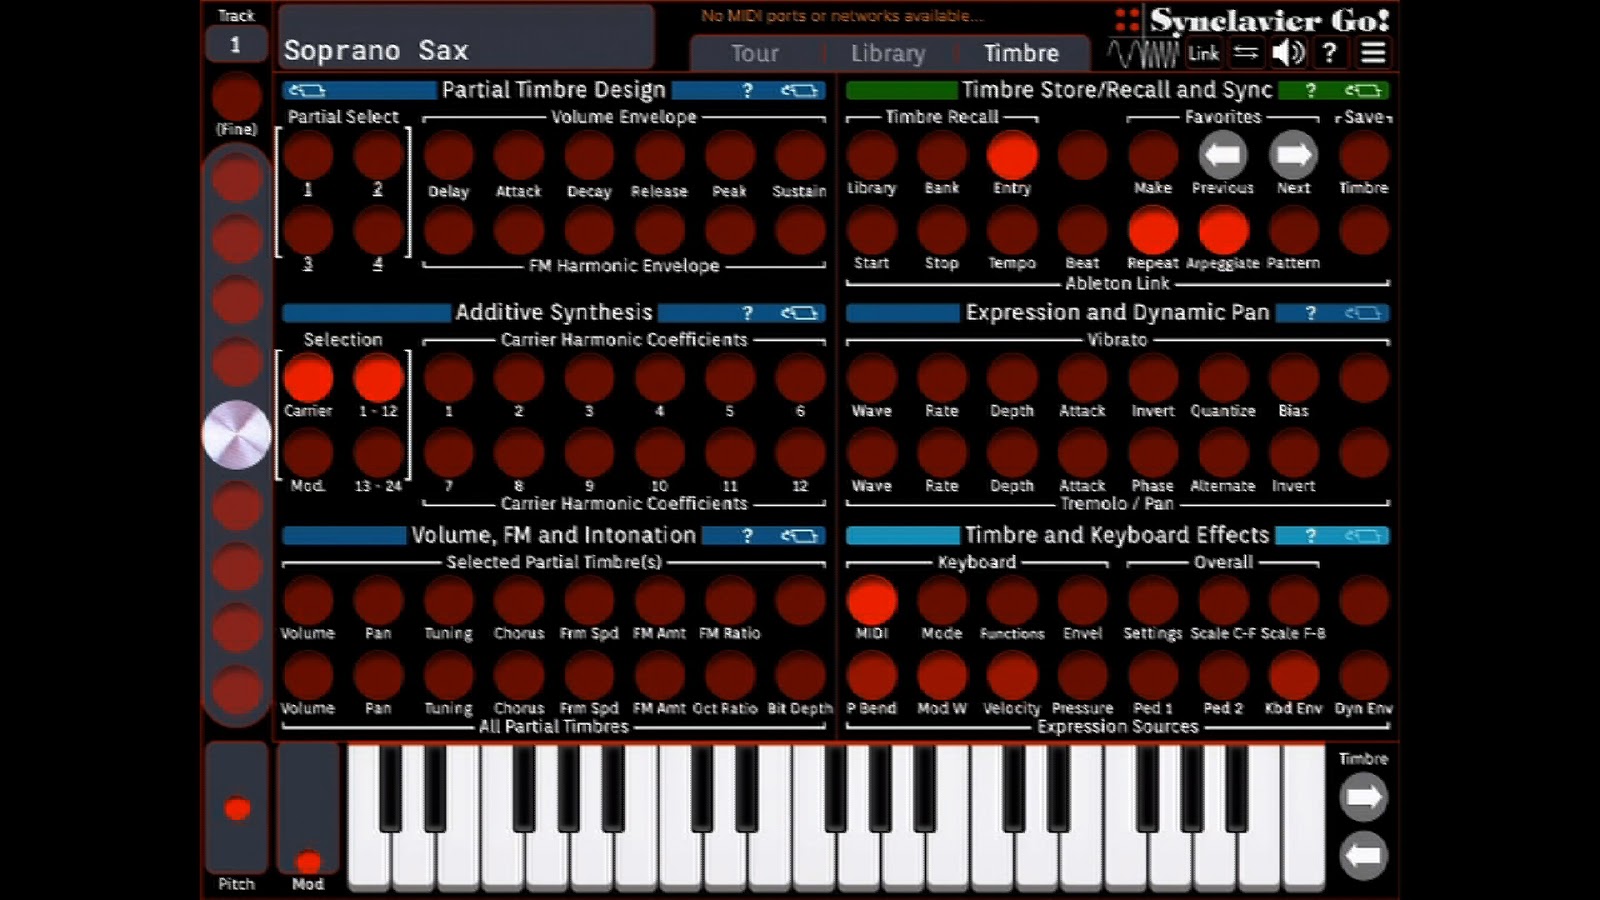Click the Volume Envelope Attack button
1600x900 pixels.
[x=519, y=155]
